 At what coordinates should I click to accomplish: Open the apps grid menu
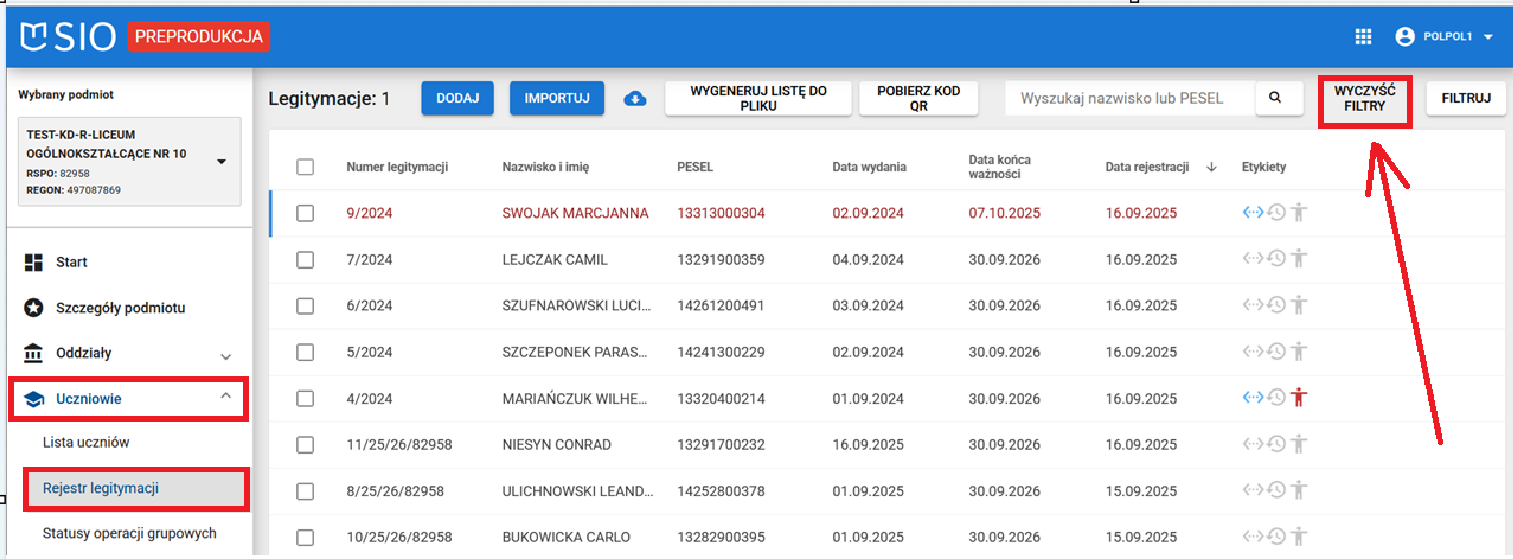[1362, 37]
